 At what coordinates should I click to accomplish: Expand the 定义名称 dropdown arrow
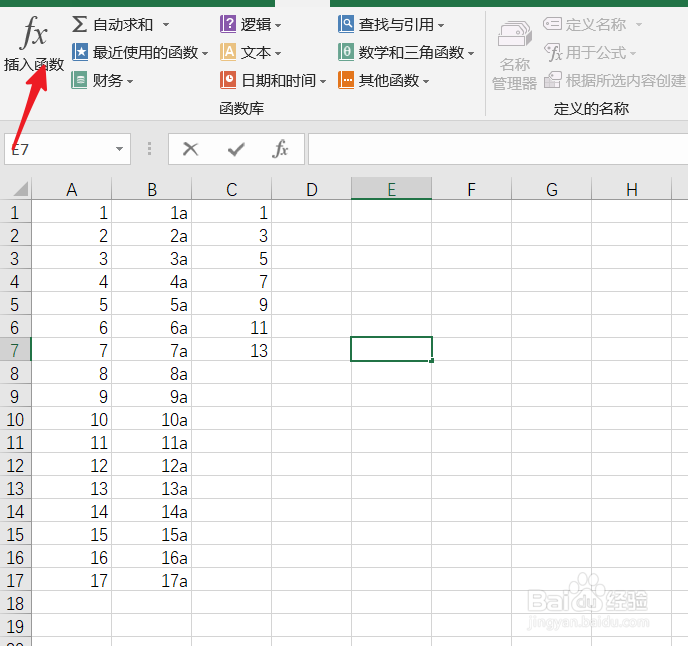tap(639, 25)
